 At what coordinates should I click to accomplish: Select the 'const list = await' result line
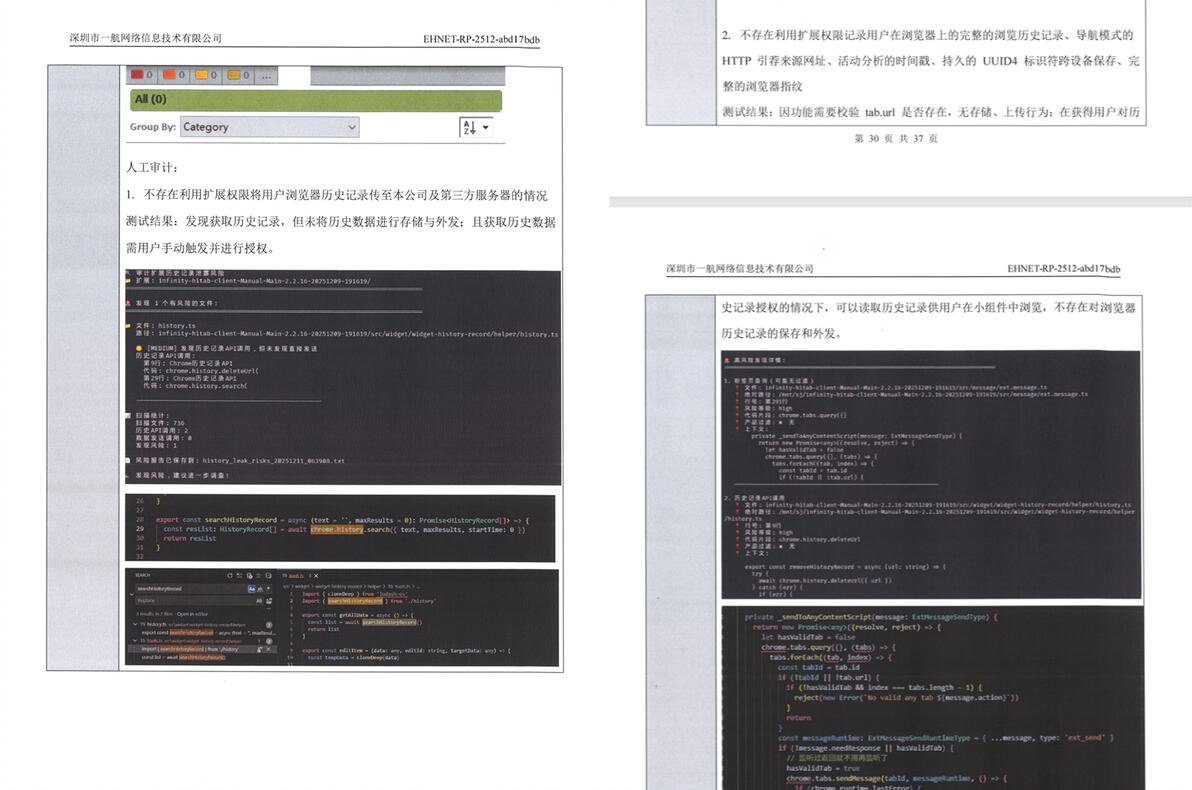183,658
